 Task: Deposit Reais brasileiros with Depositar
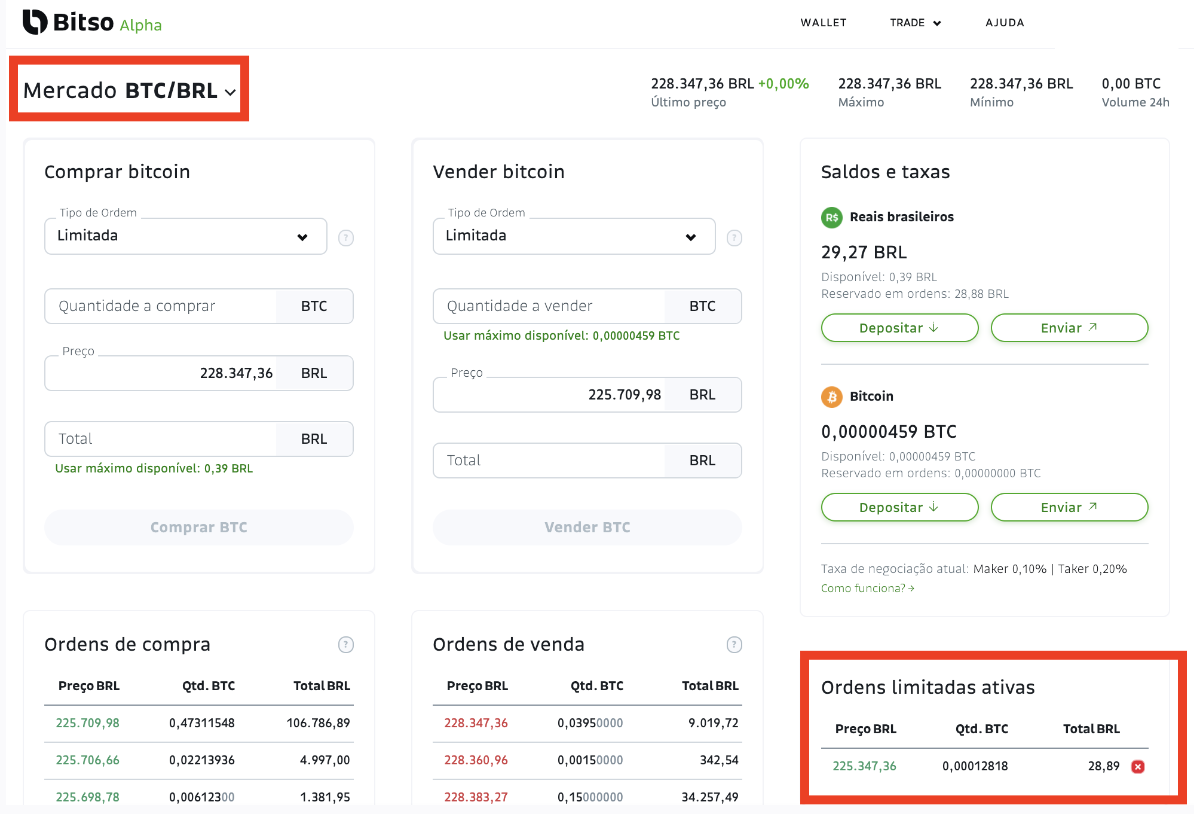[x=899, y=328]
